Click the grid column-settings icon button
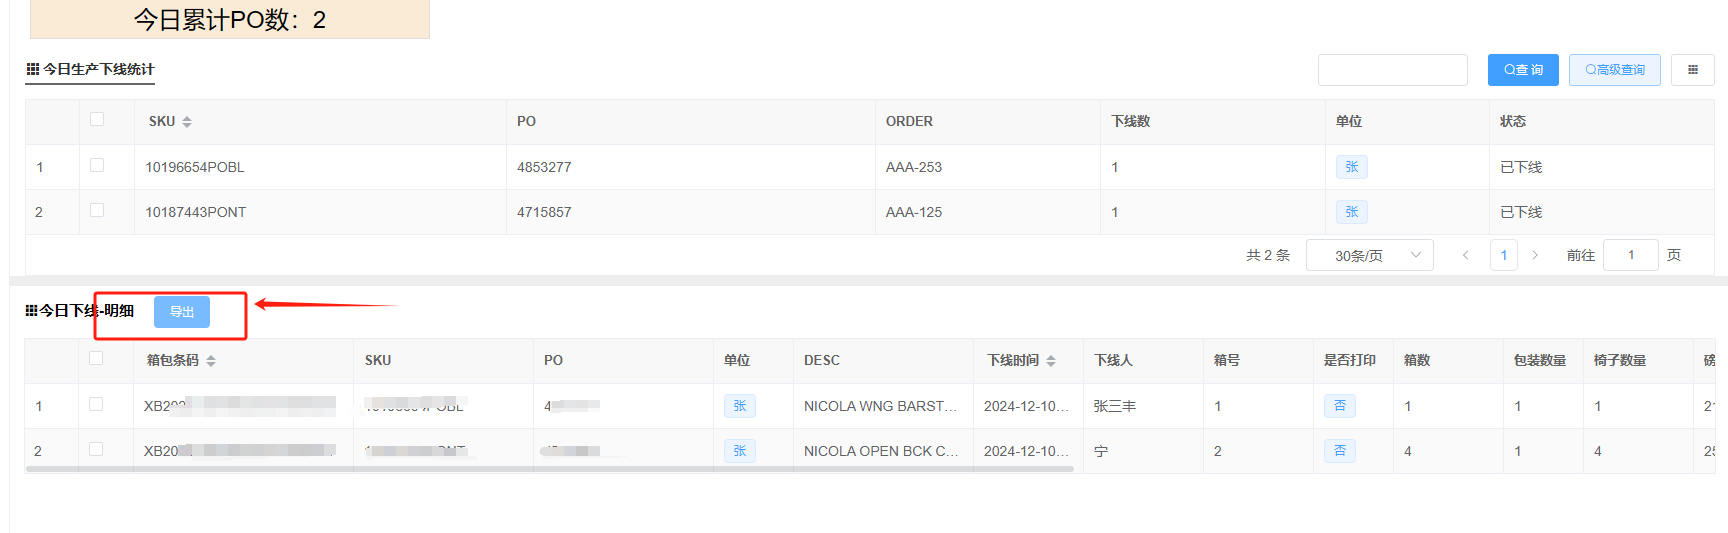This screenshot has height=533, width=1728. pyautogui.click(x=1692, y=70)
